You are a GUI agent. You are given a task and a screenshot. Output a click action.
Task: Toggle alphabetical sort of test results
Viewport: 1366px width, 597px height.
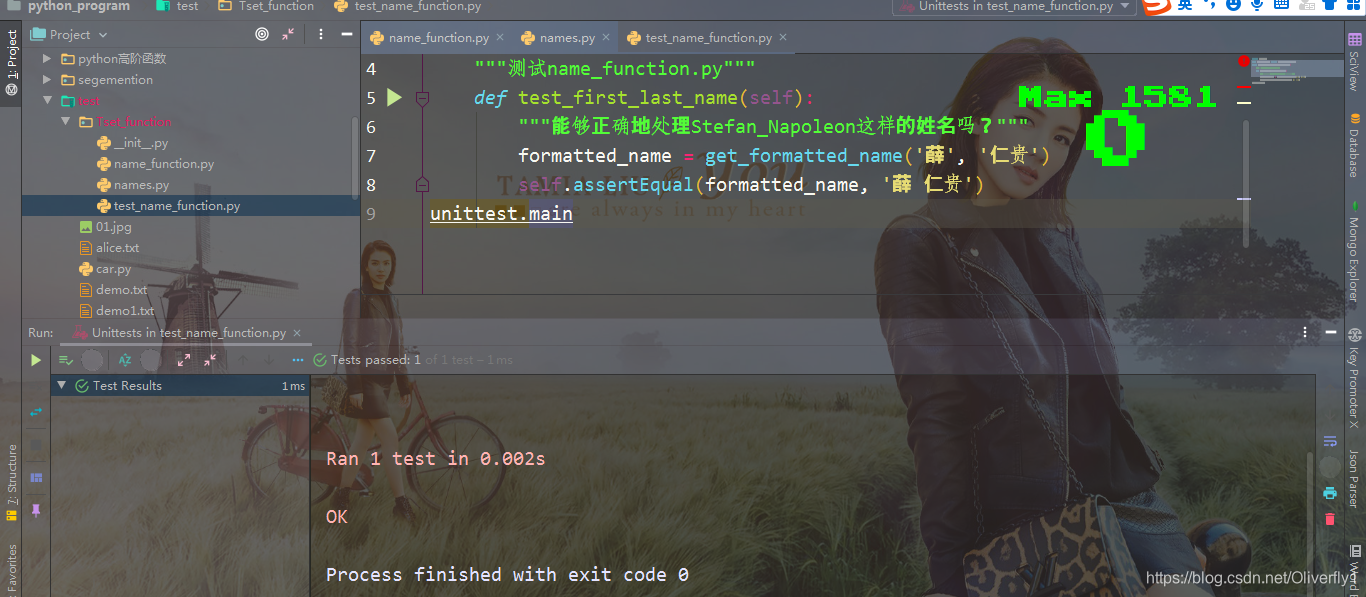coord(125,360)
